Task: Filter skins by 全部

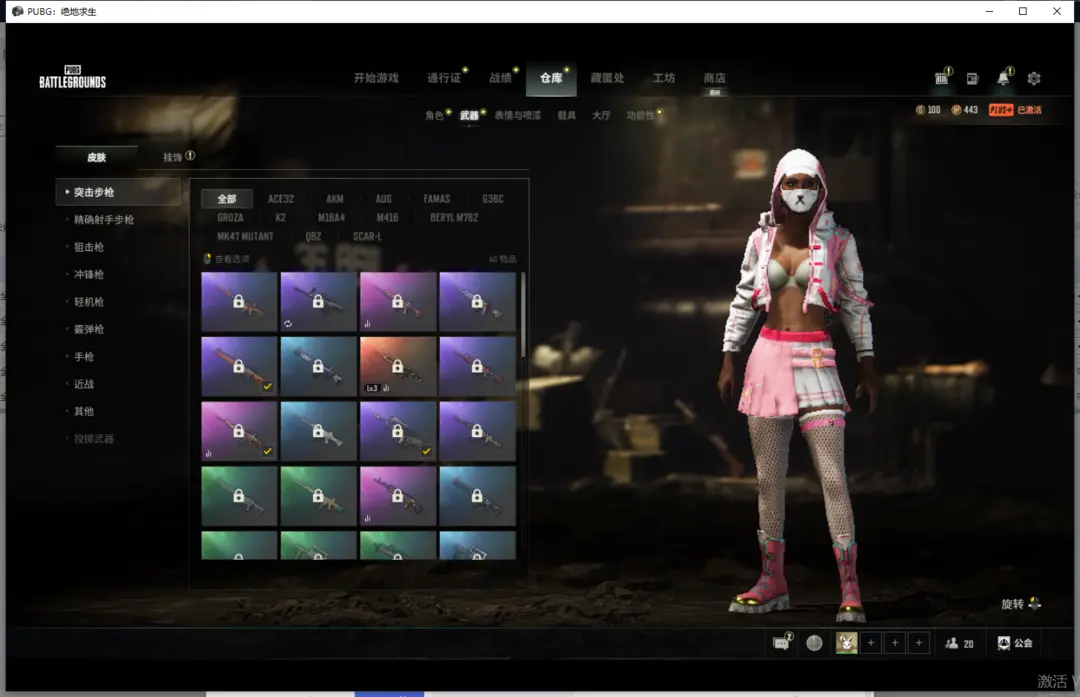Action: coord(227,199)
